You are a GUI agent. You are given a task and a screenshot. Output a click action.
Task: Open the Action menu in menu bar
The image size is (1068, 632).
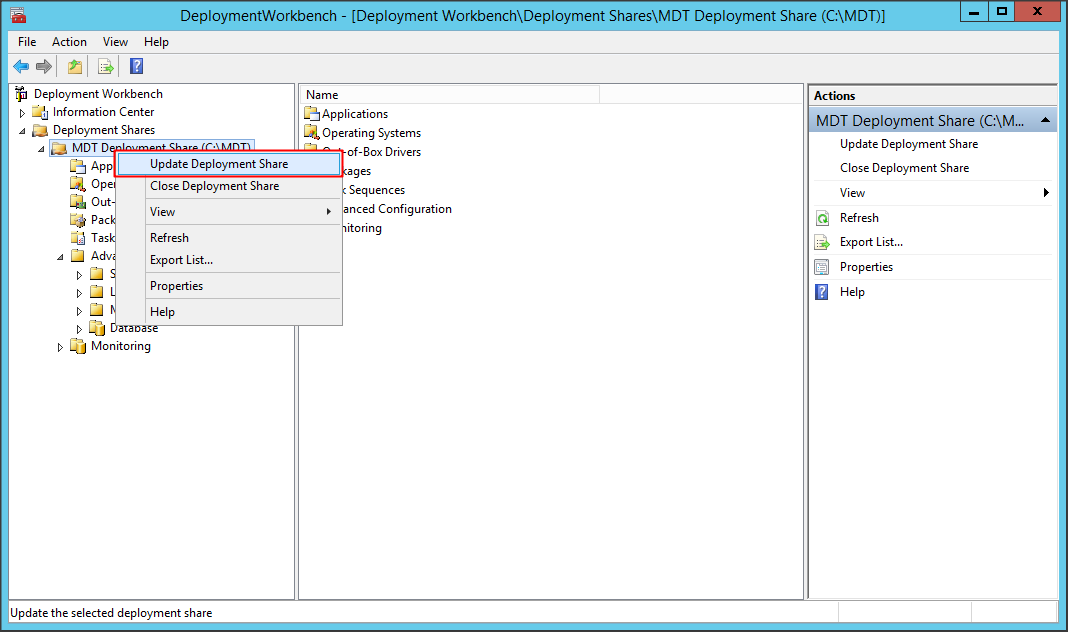(x=69, y=42)
